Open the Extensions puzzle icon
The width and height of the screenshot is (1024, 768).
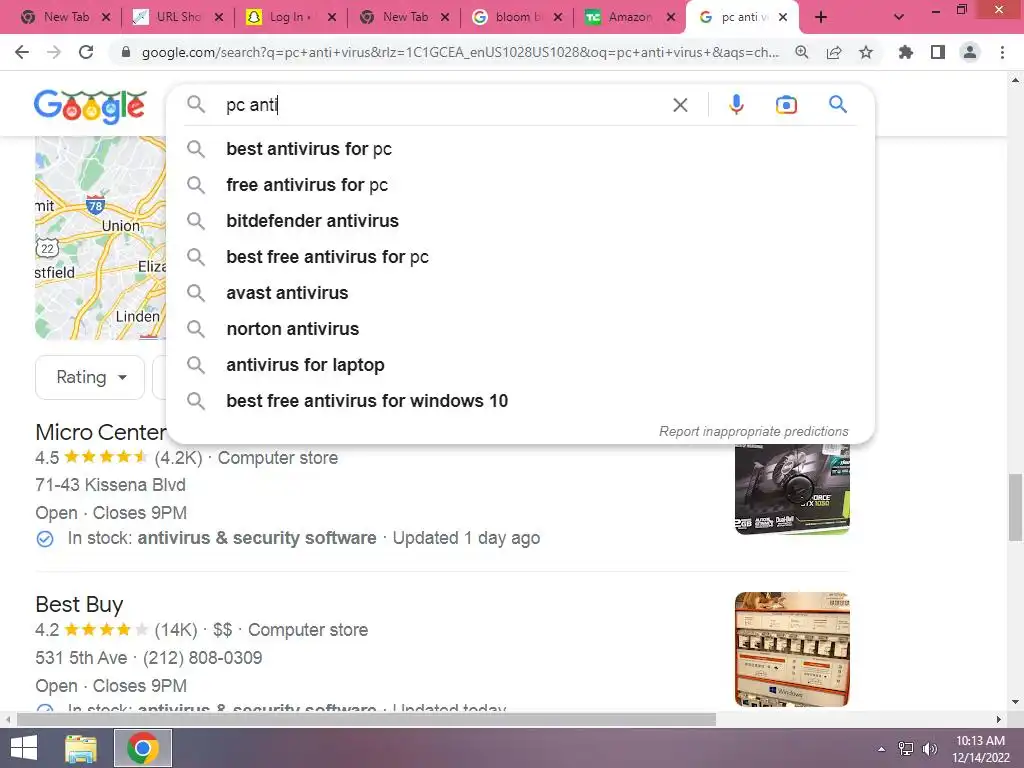906,52
